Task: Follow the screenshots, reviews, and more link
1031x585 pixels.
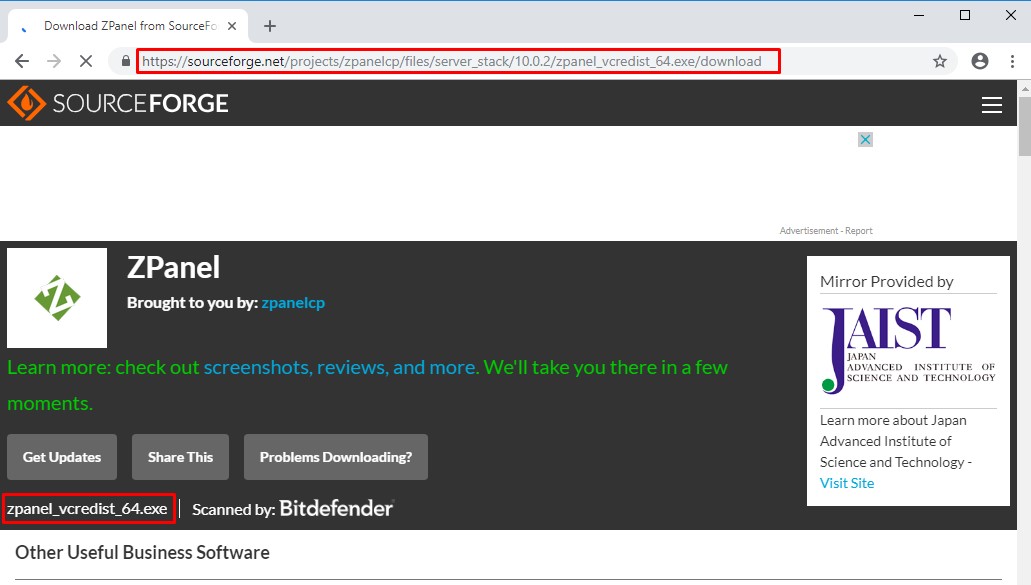Action: coord(341,367)
